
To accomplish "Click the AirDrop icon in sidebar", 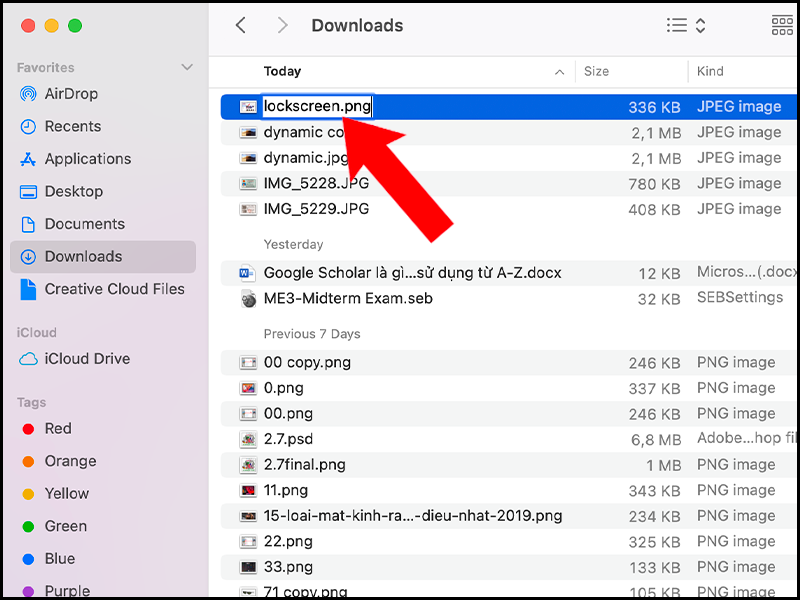I will (28, 94).
